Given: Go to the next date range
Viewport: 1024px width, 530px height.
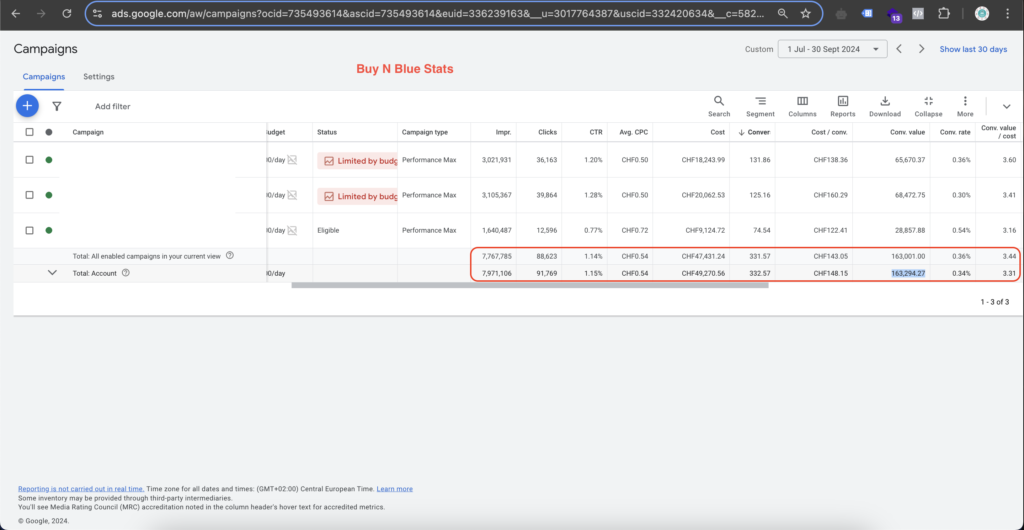Looking at the screenshot, I should click(x=921, y=49).
